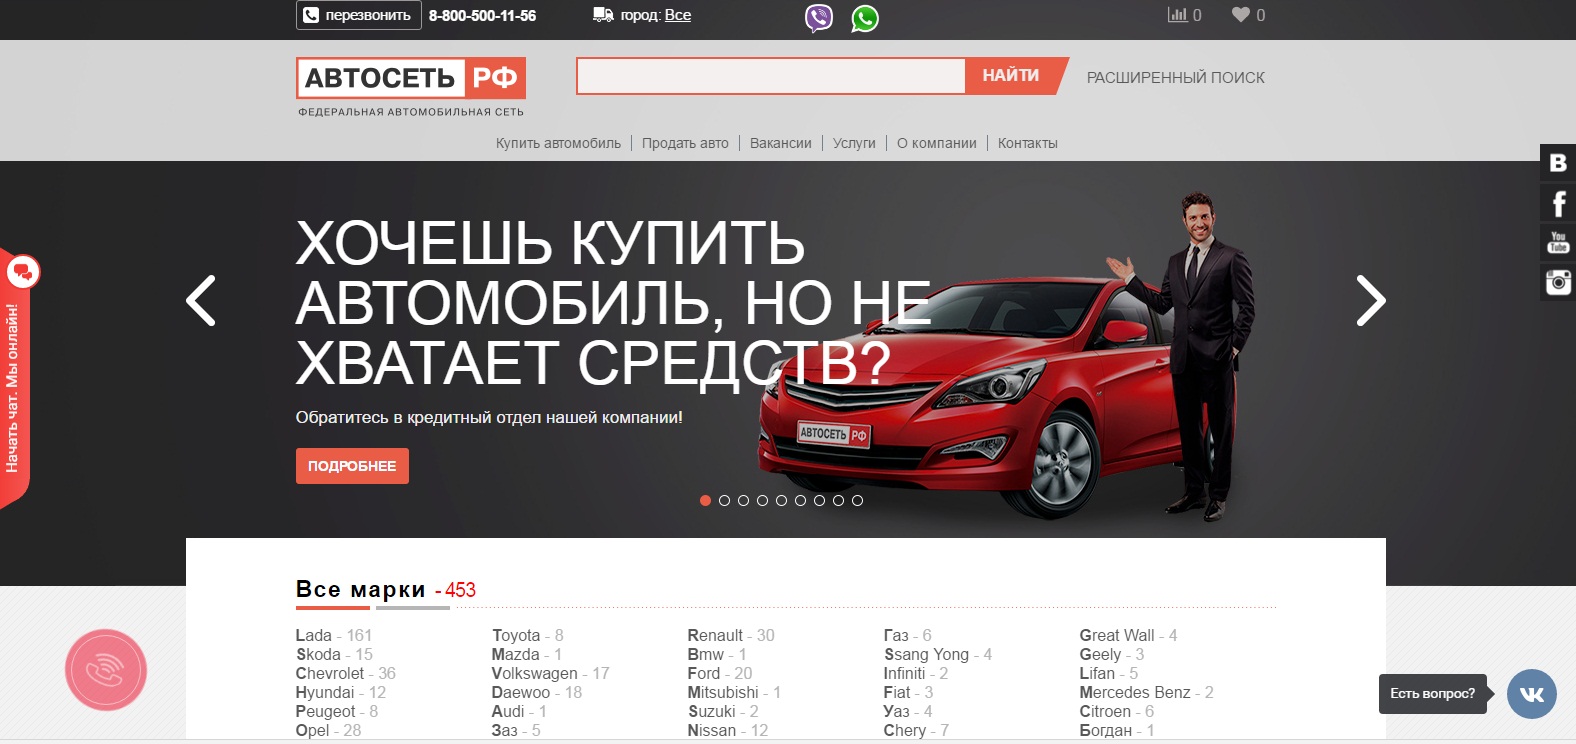Image resolution: width=1576 pixels, height=744 pixels.
Task: Select the third slider dot
Action: (743, 500)
